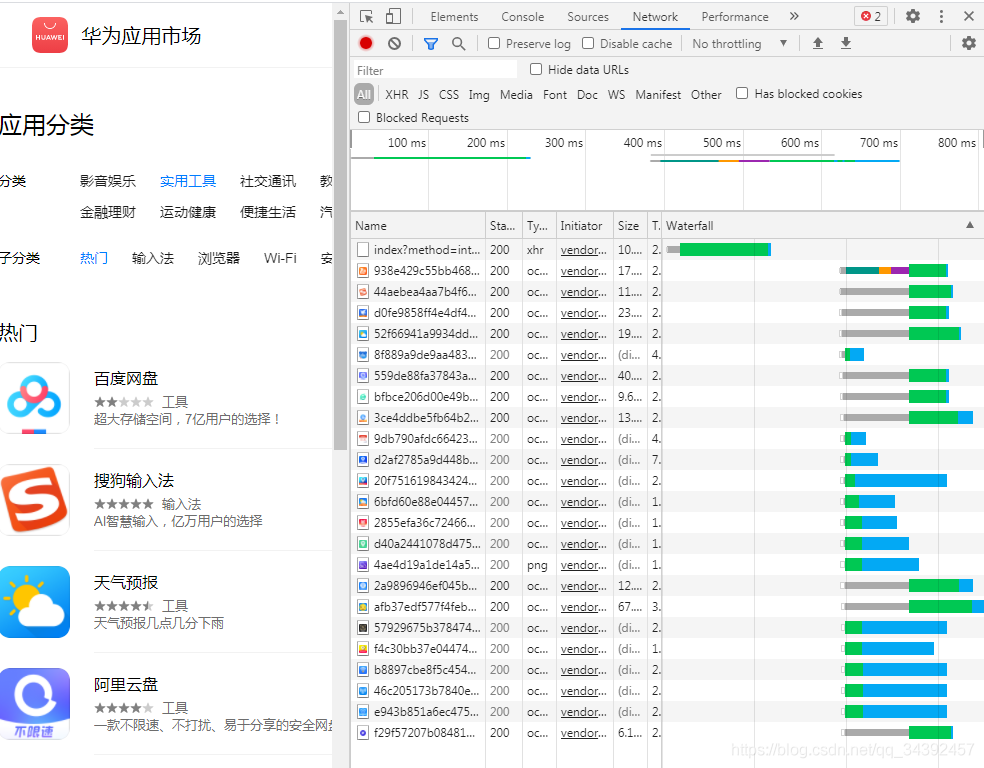The height and width of the screenshot is (768, 984).
Task: Open the 搜狗输入法 app link
Action: click(x=133, y=481)
